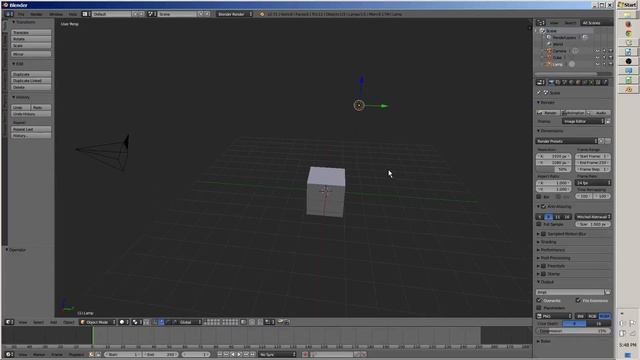Enable the Sampled Motion Blur checkbox

pyautogui.click(x=543, y=234)
